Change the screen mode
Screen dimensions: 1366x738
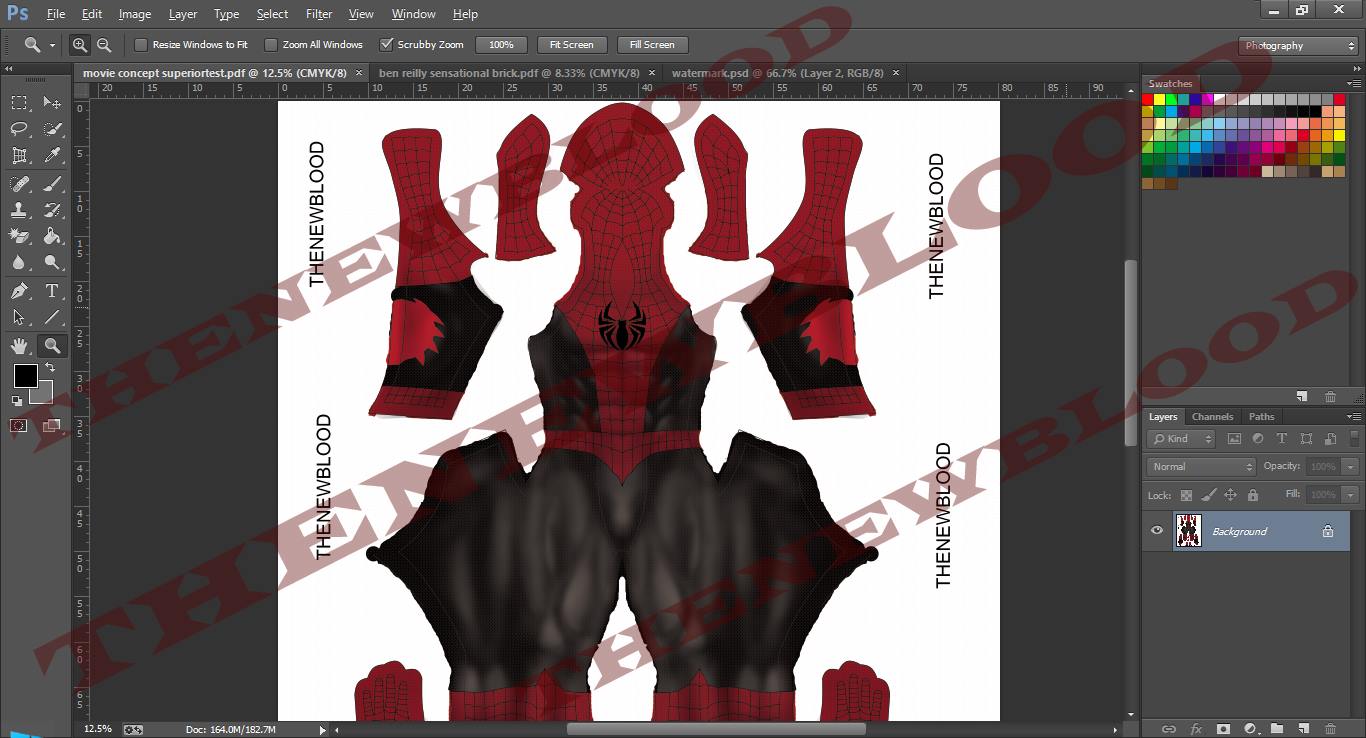pos(51,426)
